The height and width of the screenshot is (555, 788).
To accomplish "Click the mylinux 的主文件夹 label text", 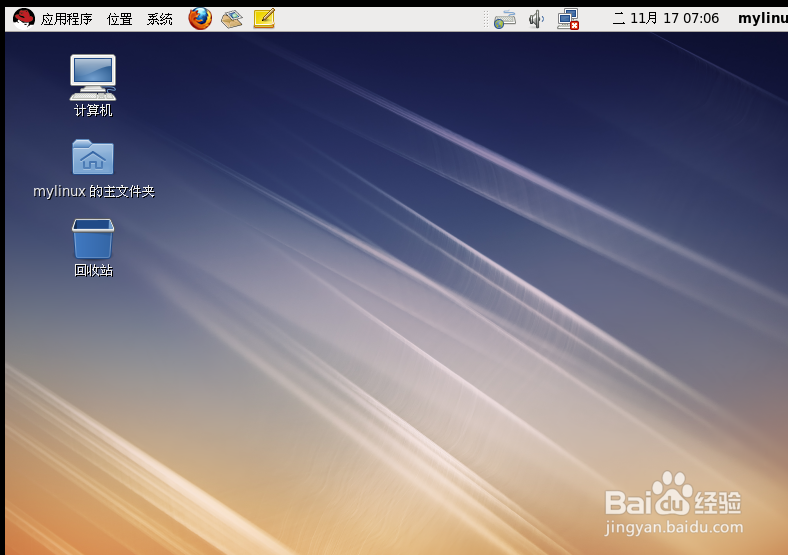I will tap(93, 191).
